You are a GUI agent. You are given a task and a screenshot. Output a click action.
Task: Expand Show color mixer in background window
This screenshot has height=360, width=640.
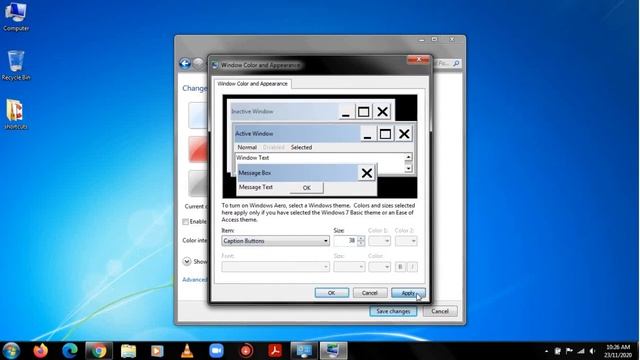click(x=187, y=261)
